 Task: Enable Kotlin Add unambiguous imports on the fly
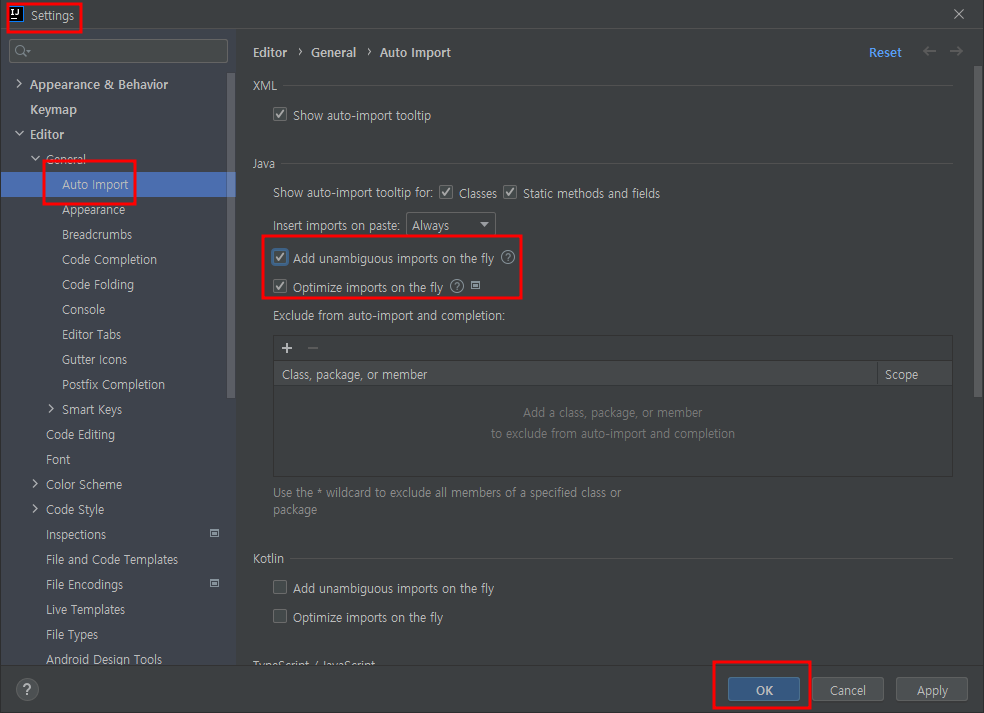pos(280,587)
